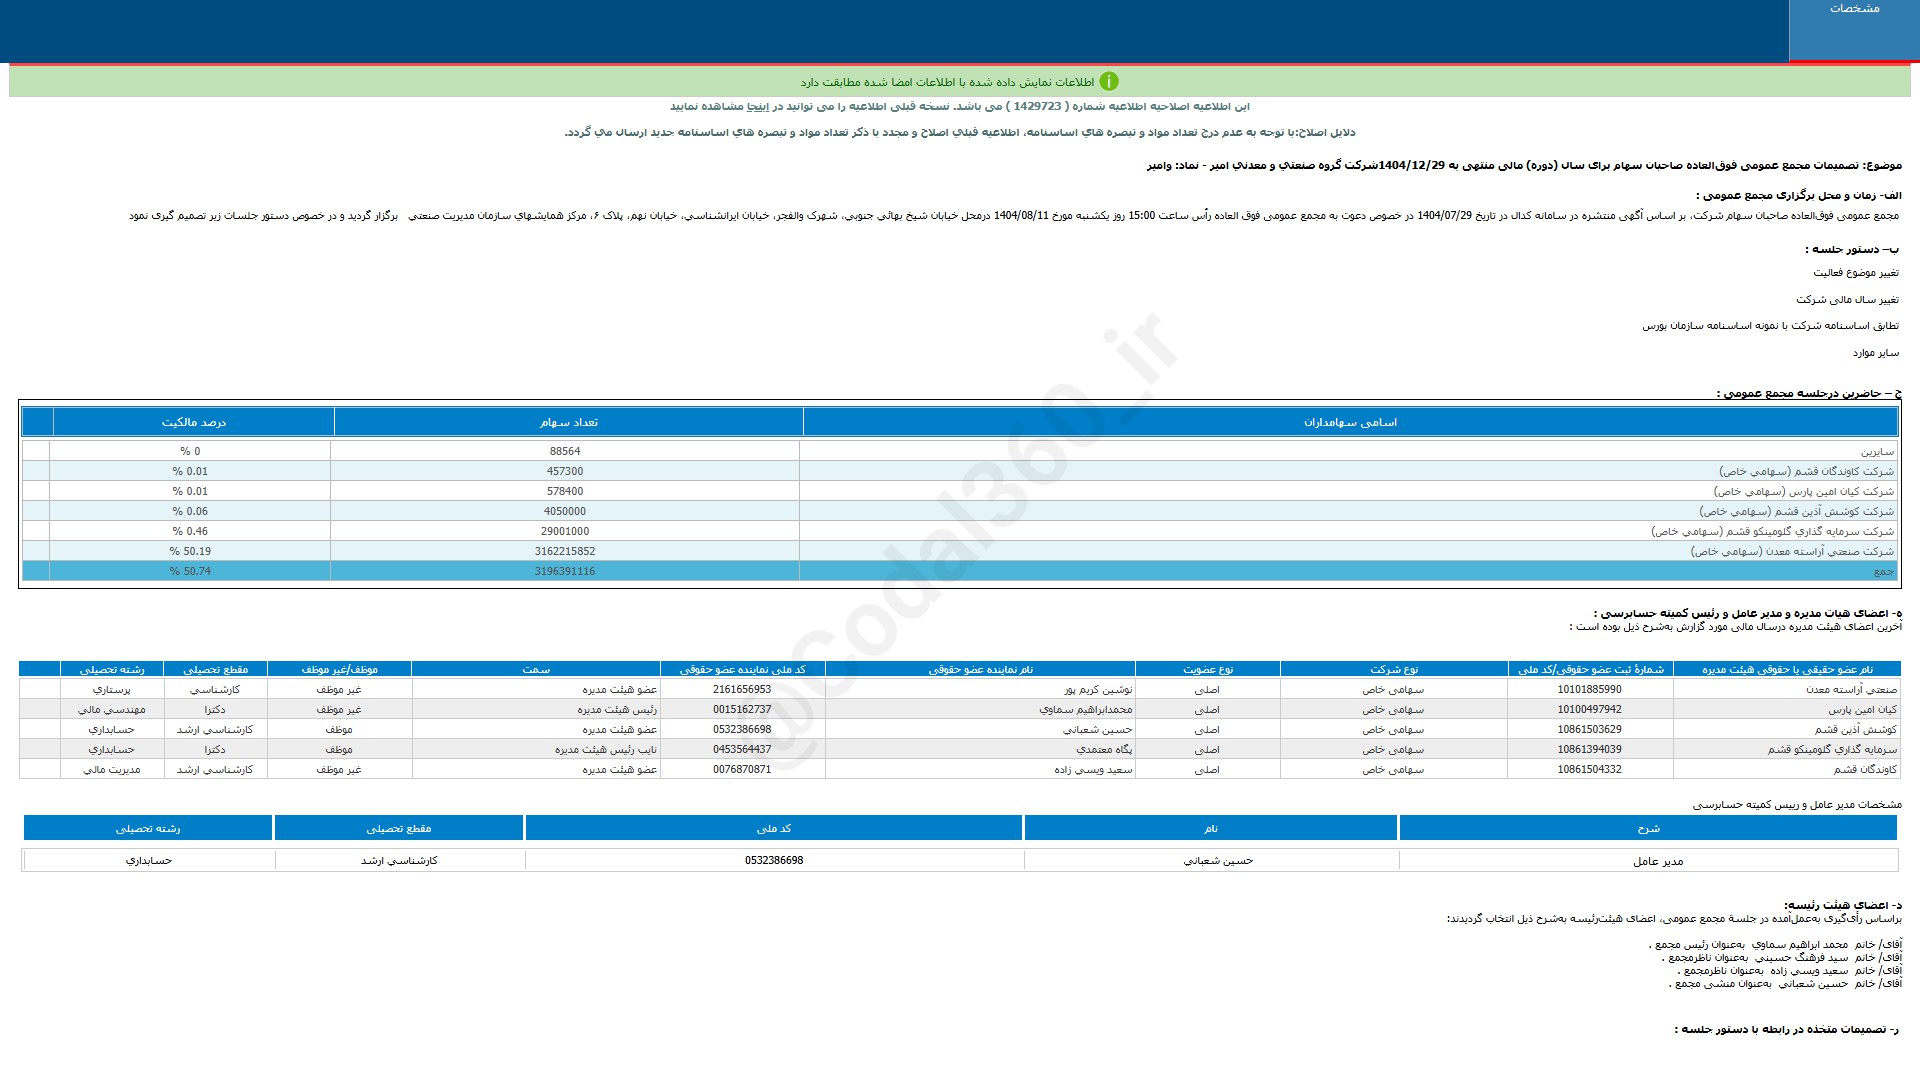Click the سمت column header in board table
The height and width of the screenshot is (1080, 1920).
(x=536, y=670)
